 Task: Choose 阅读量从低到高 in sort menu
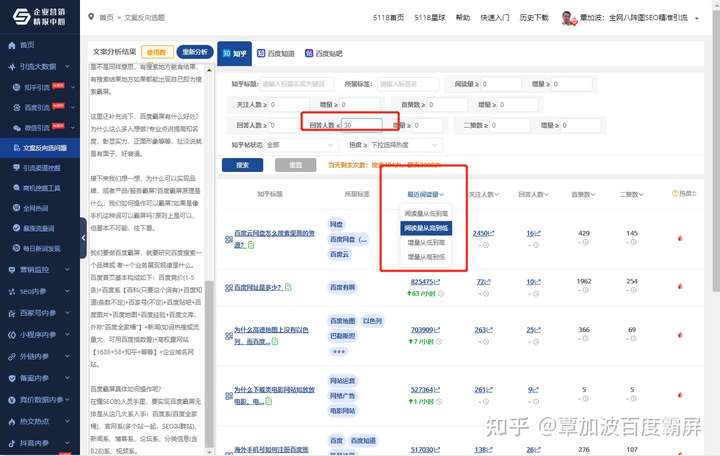point(426,214)
